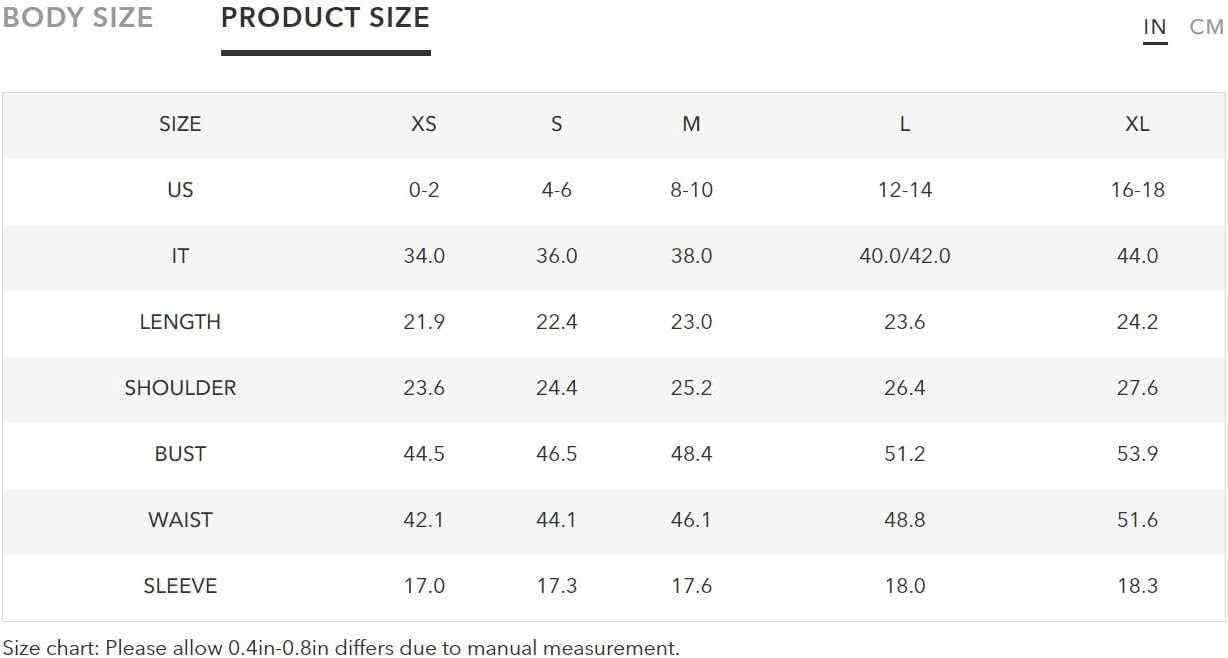Image resolution: width=1228 pixels, height=658 pixels.
Task: Click US size 16-18 cell
Action: pos(1137,190)
